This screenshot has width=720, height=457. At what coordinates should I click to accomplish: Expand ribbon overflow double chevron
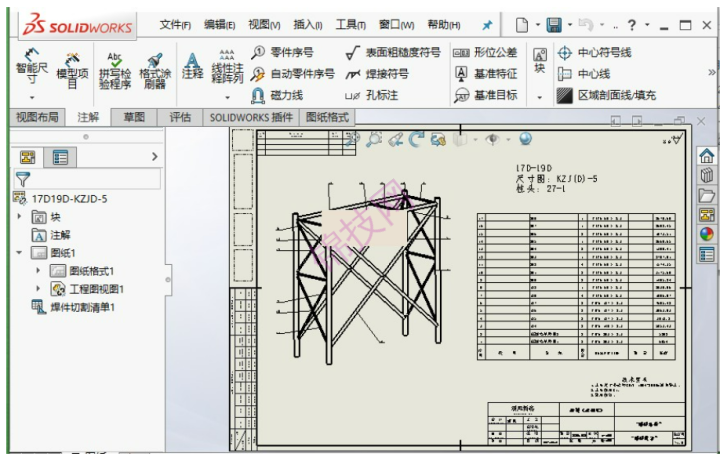(x=711, y=72)
